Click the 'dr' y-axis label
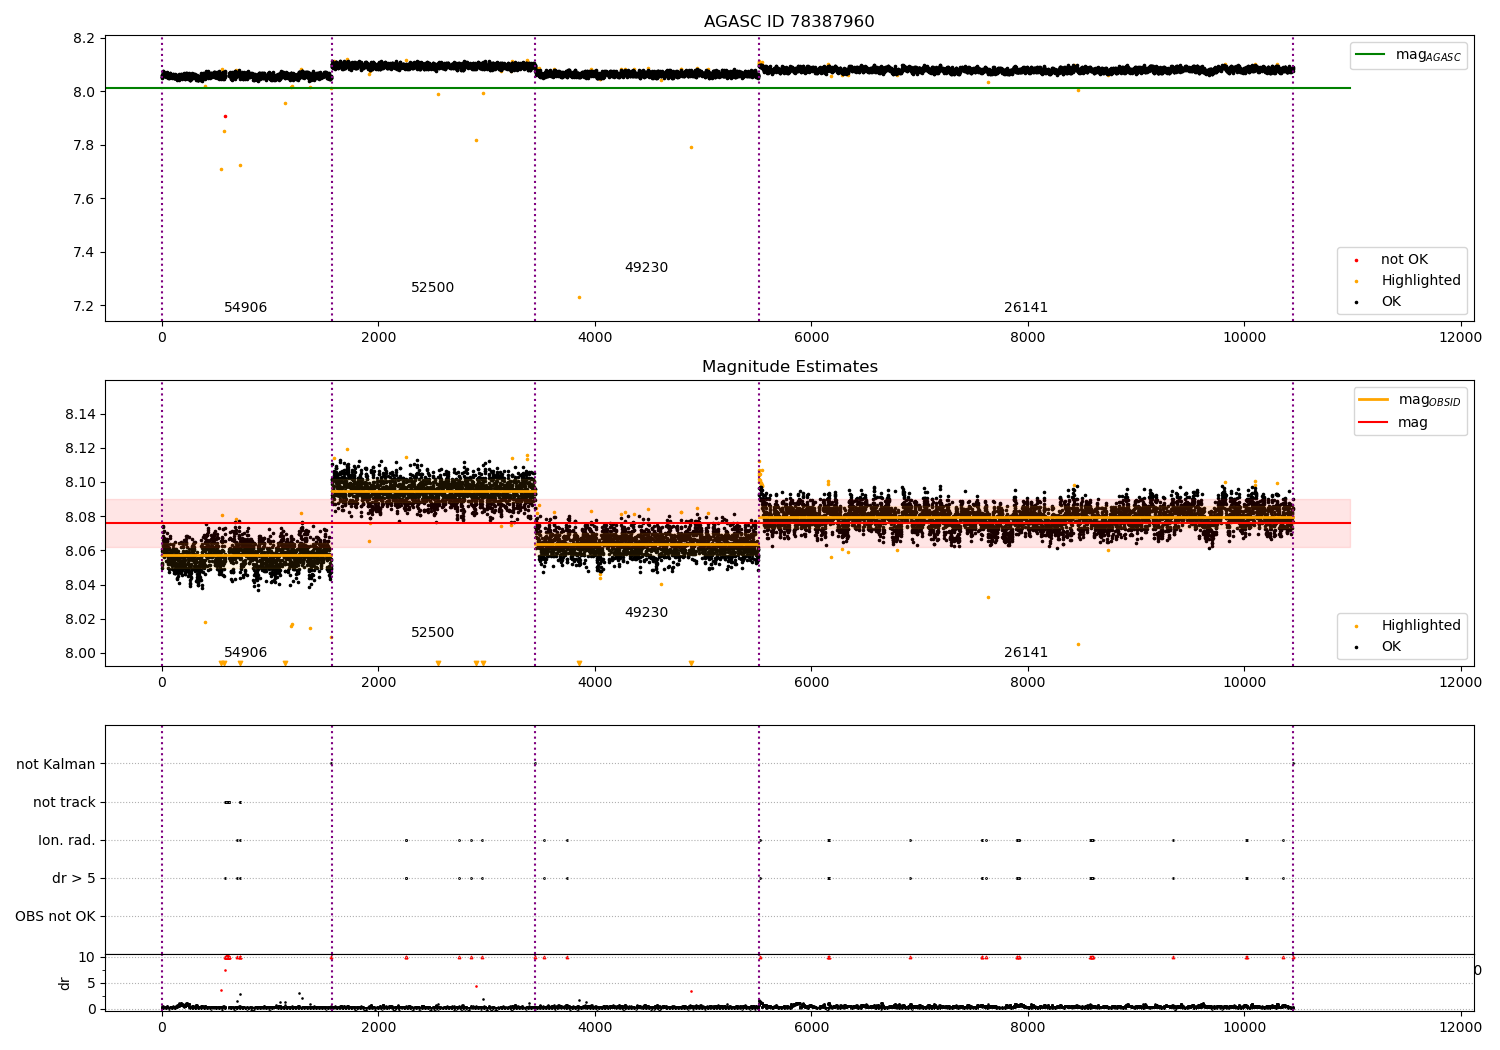 (65, 984)
